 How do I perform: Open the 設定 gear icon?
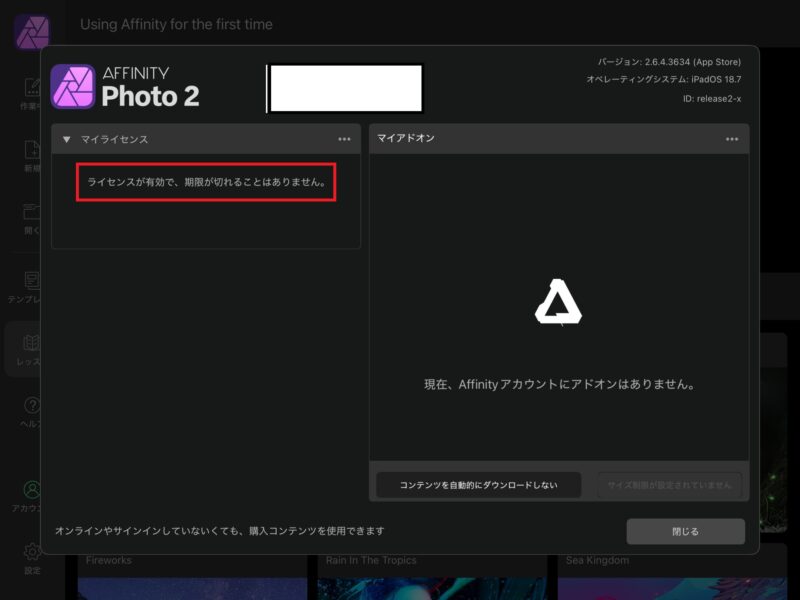pos(32,551)
